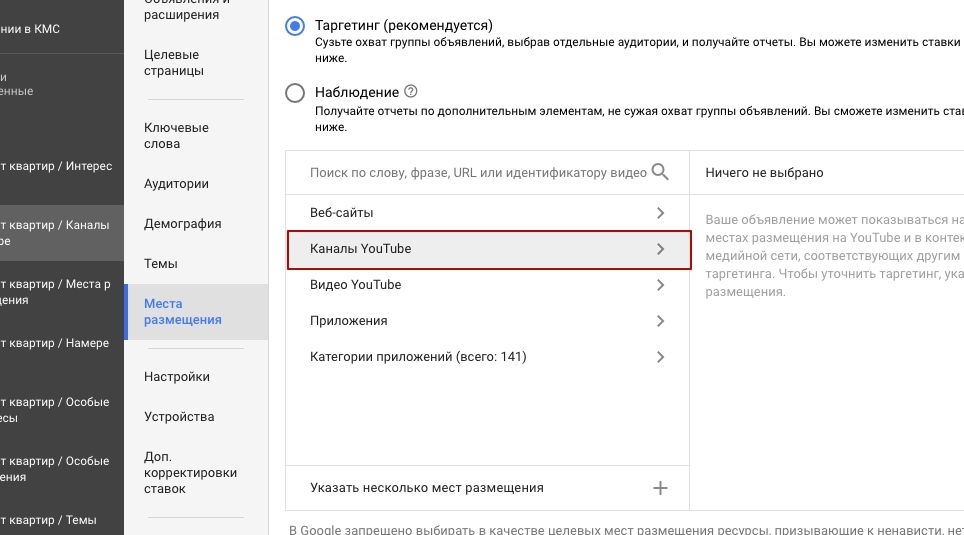Viewport: 964px width, 535px height.
Task: Expand the Приложения chevron
Action: (x=660, y=321)
